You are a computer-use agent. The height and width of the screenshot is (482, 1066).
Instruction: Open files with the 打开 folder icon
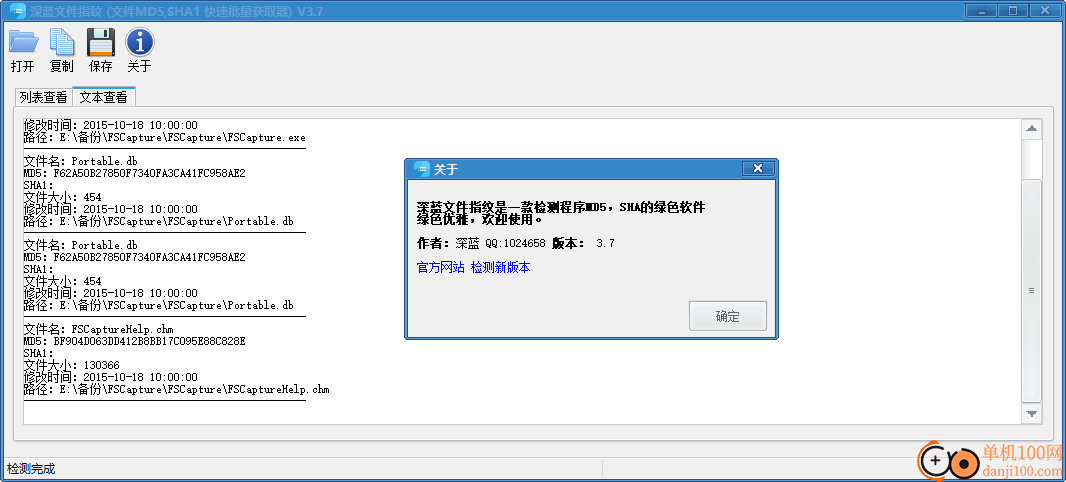(x=22, y=50)
